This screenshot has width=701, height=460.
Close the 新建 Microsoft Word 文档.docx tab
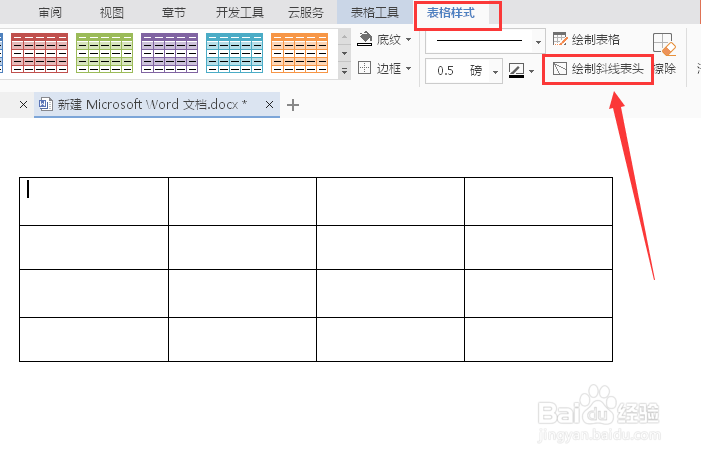[x=269, y=105]
